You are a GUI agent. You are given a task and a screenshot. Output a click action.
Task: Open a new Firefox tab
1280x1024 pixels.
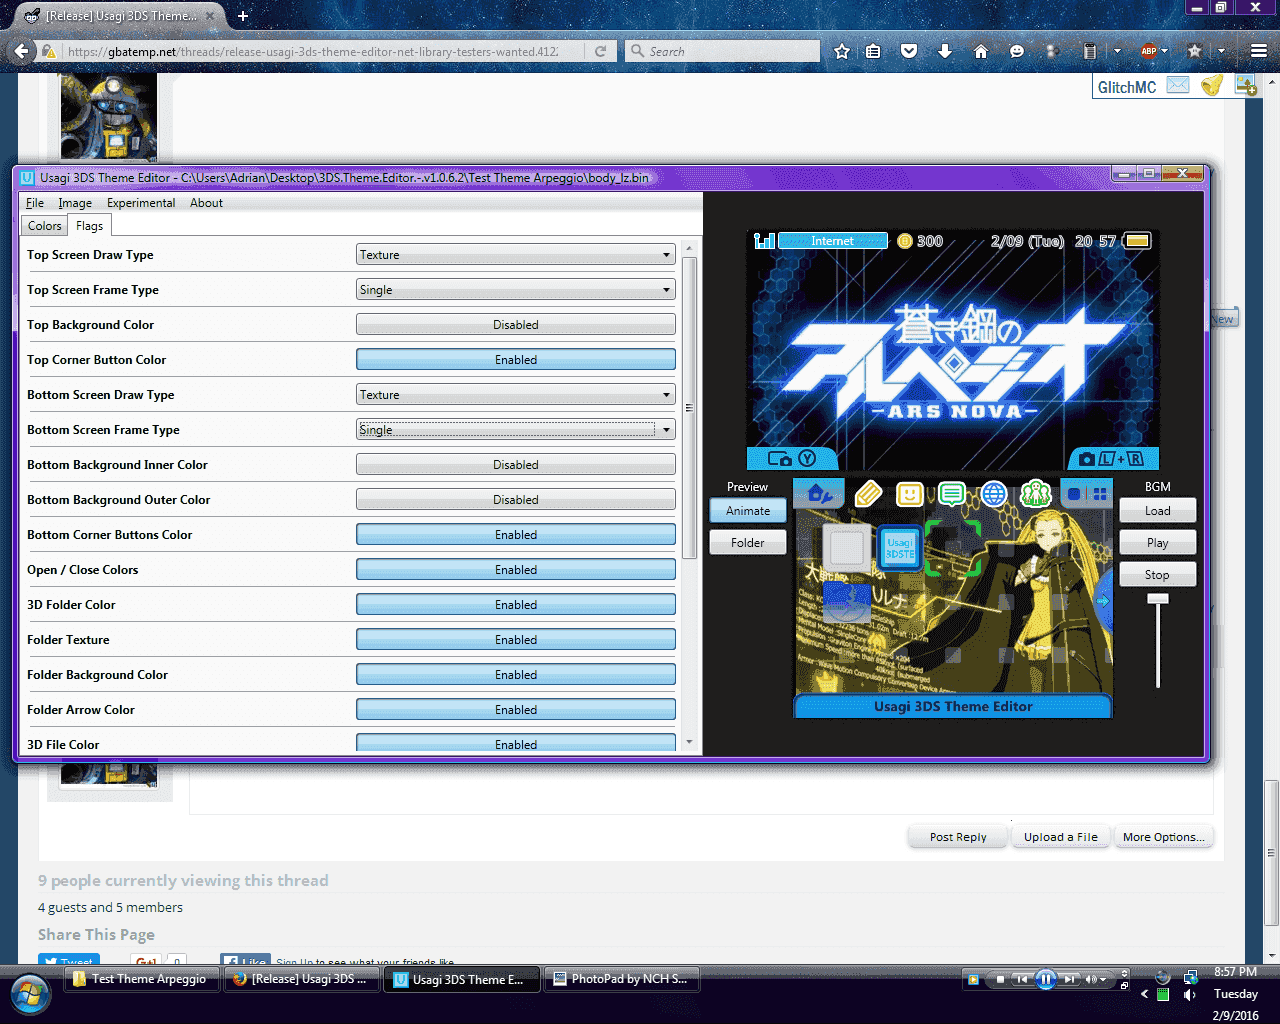[x=243, y=16]
